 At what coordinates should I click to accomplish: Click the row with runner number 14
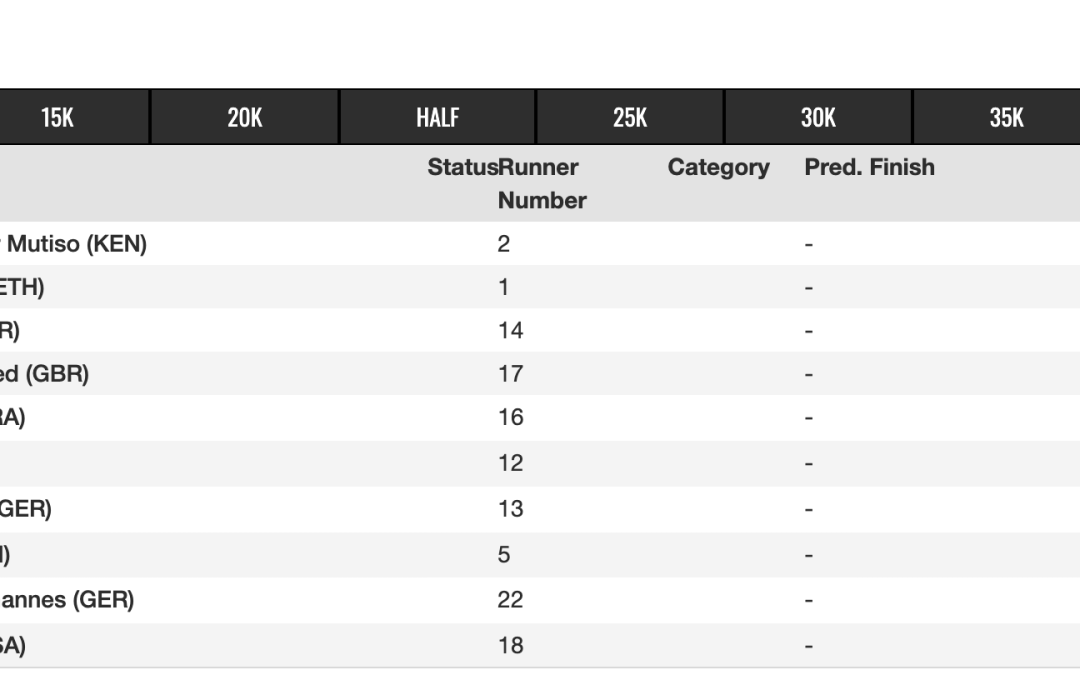pyautogui.click(x=510, y=331)
